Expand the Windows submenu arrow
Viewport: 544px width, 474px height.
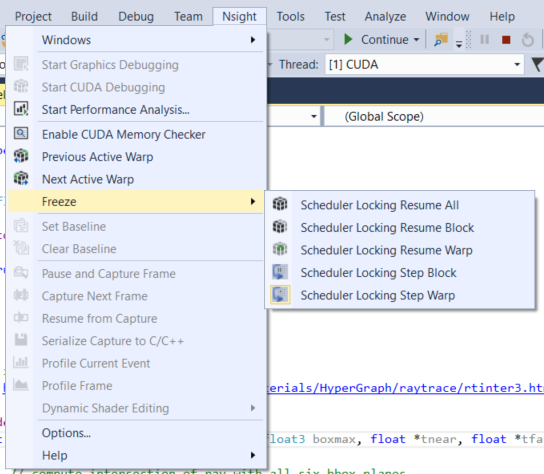point(253,40)
